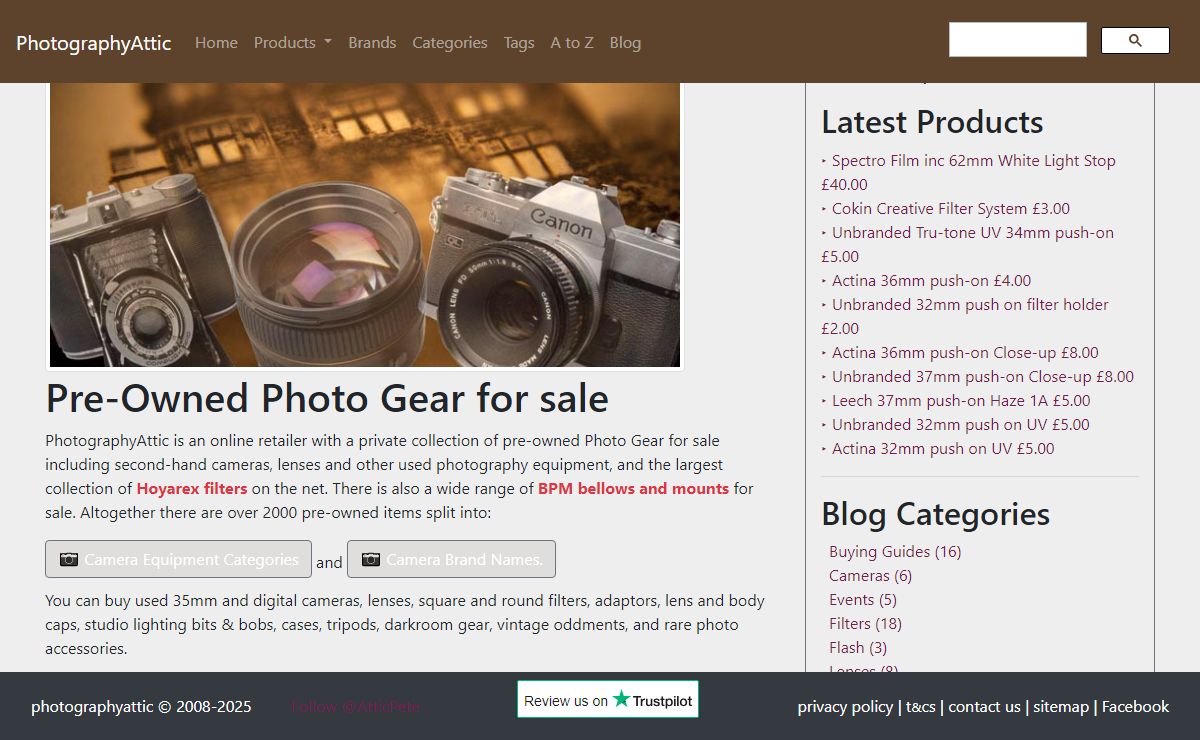Image resolution: width=1200 pixels, height=740 pixels.
Task: Open Unbranded Tru-tone UV 34mm push-on
Action: [x=967, y=244]
